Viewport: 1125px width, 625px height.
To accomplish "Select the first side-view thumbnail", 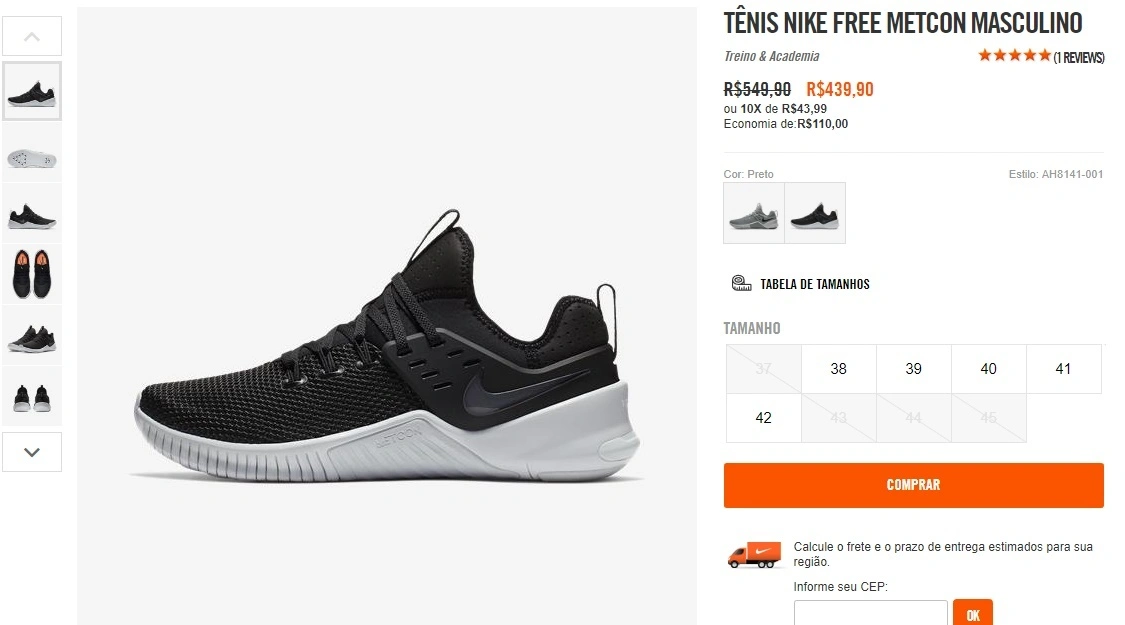I will [x=32, y=90].
